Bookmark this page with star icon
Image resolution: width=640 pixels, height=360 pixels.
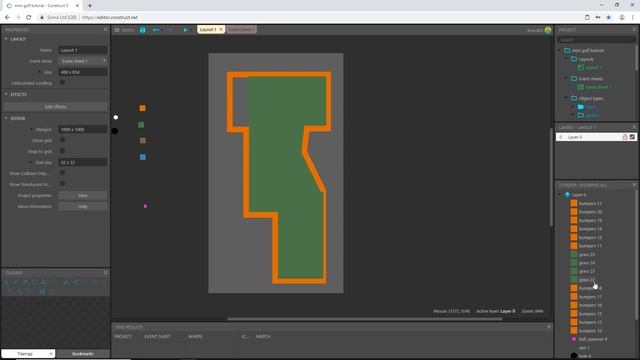pyautogui.click(x=609, y=18)
